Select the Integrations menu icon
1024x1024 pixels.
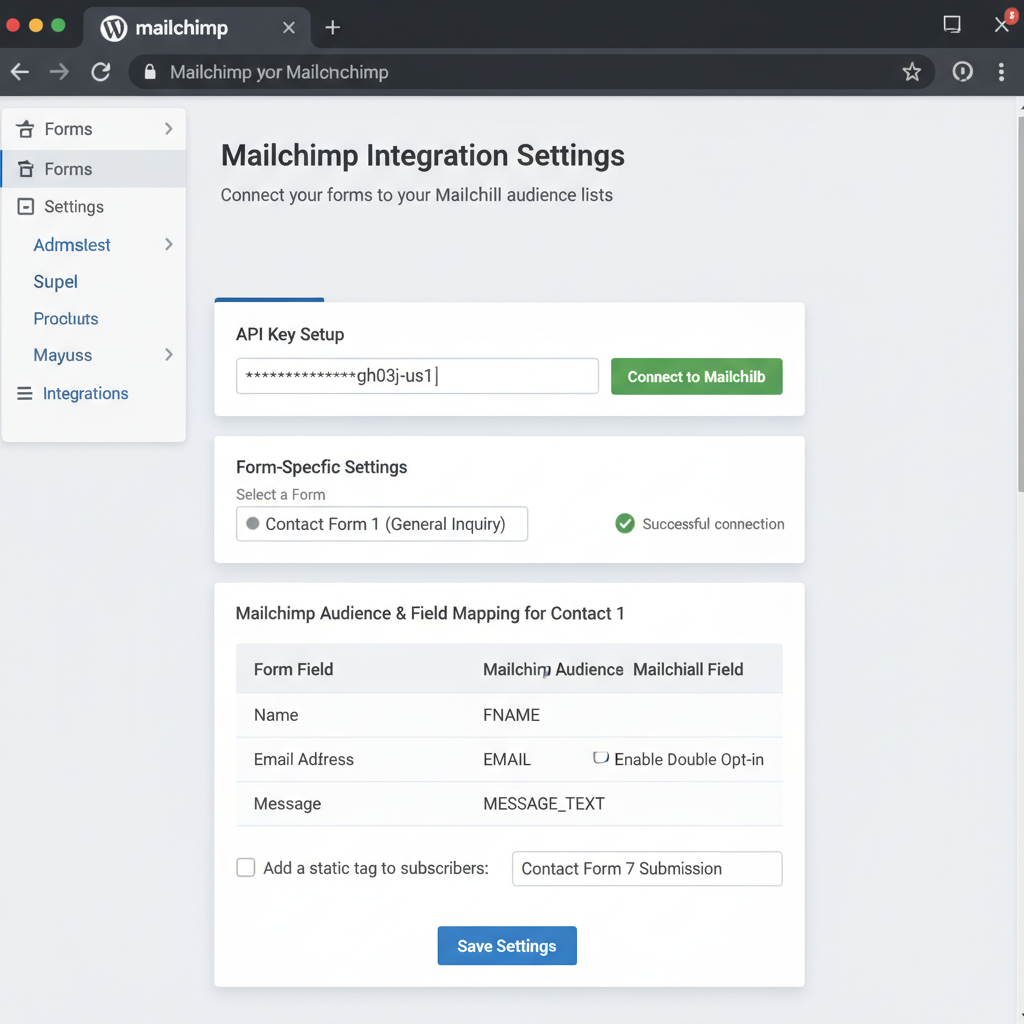click(24, 393)
